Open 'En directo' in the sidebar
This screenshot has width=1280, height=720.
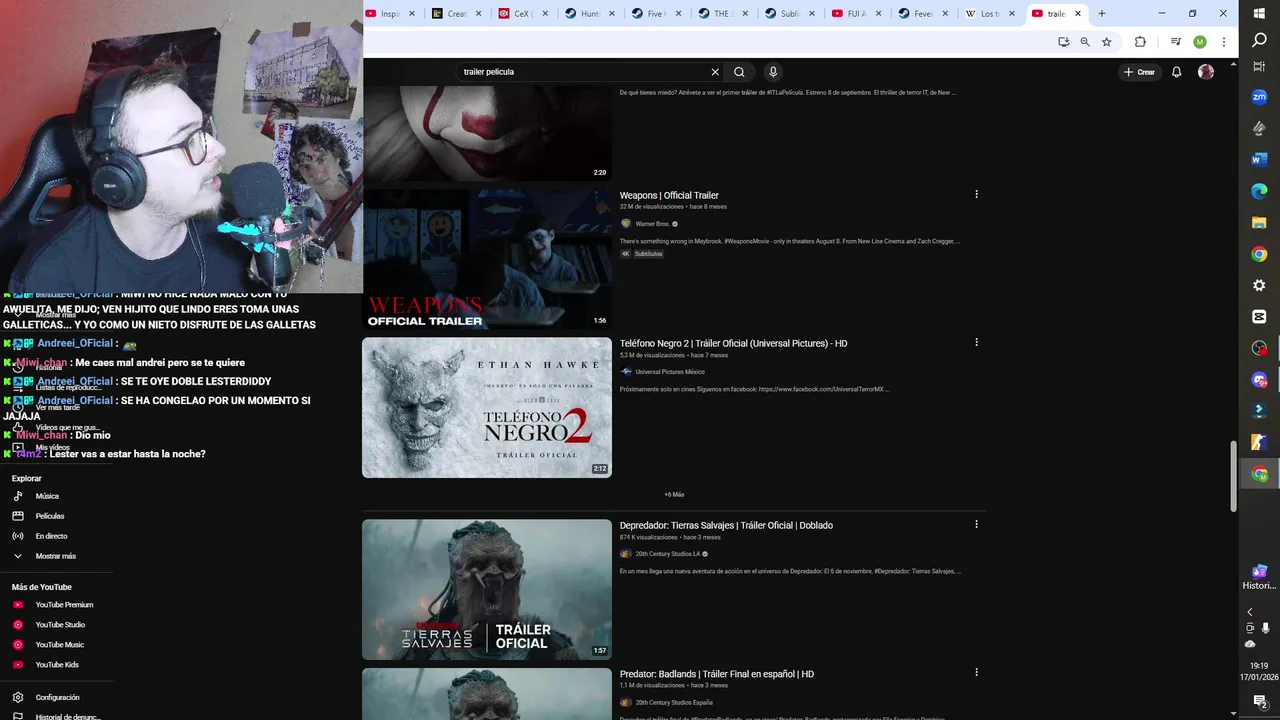tap(56, 536)
